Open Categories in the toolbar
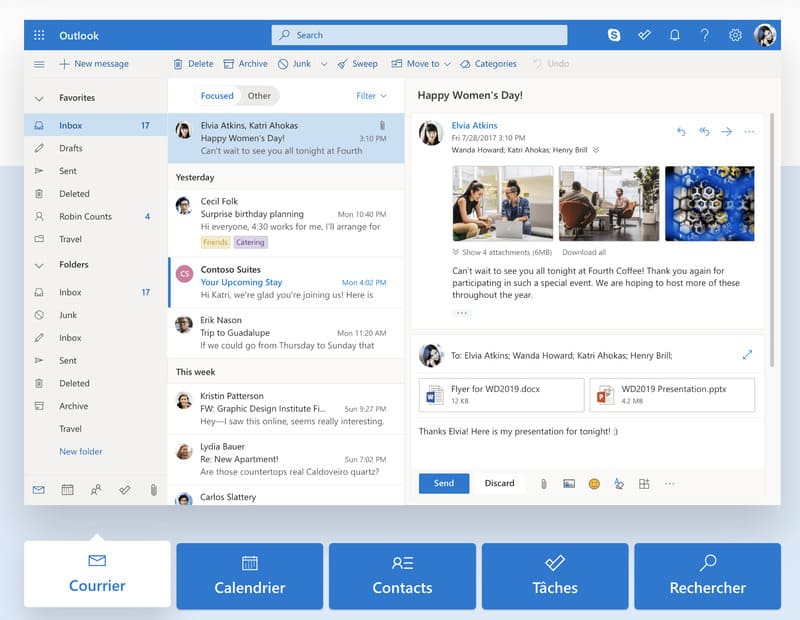Image resolution: width=800 pixels, height=620 pixels. click(488, 64)
